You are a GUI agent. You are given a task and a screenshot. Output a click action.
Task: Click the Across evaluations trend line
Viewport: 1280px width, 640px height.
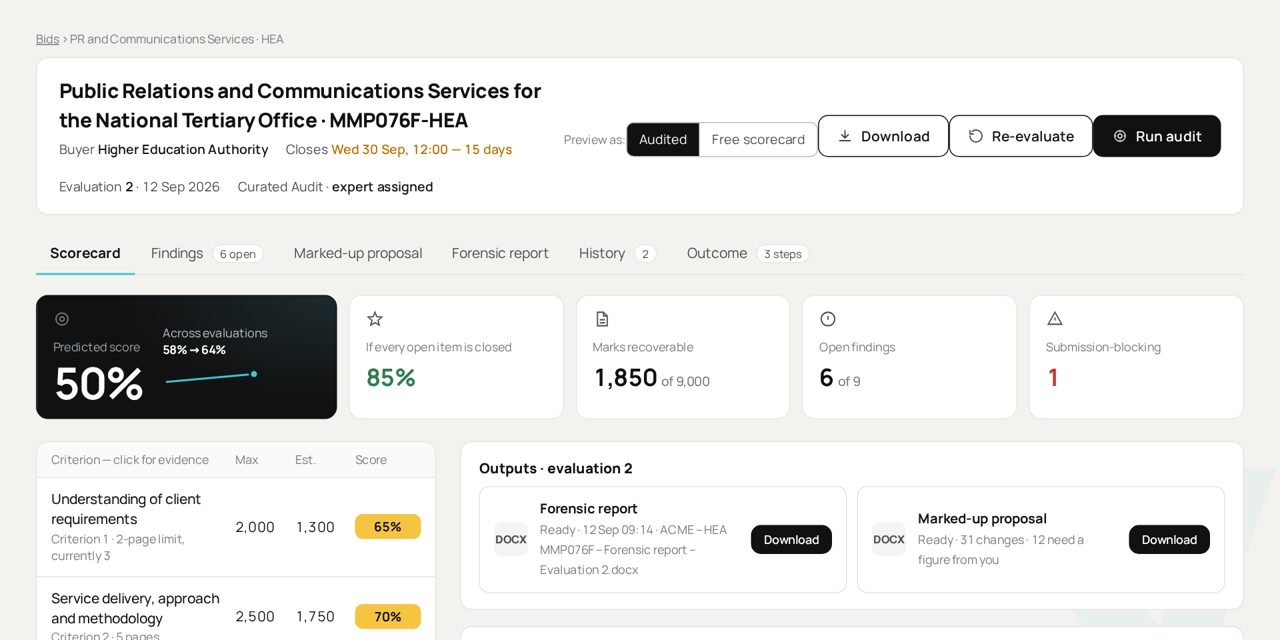click(212, 377)
